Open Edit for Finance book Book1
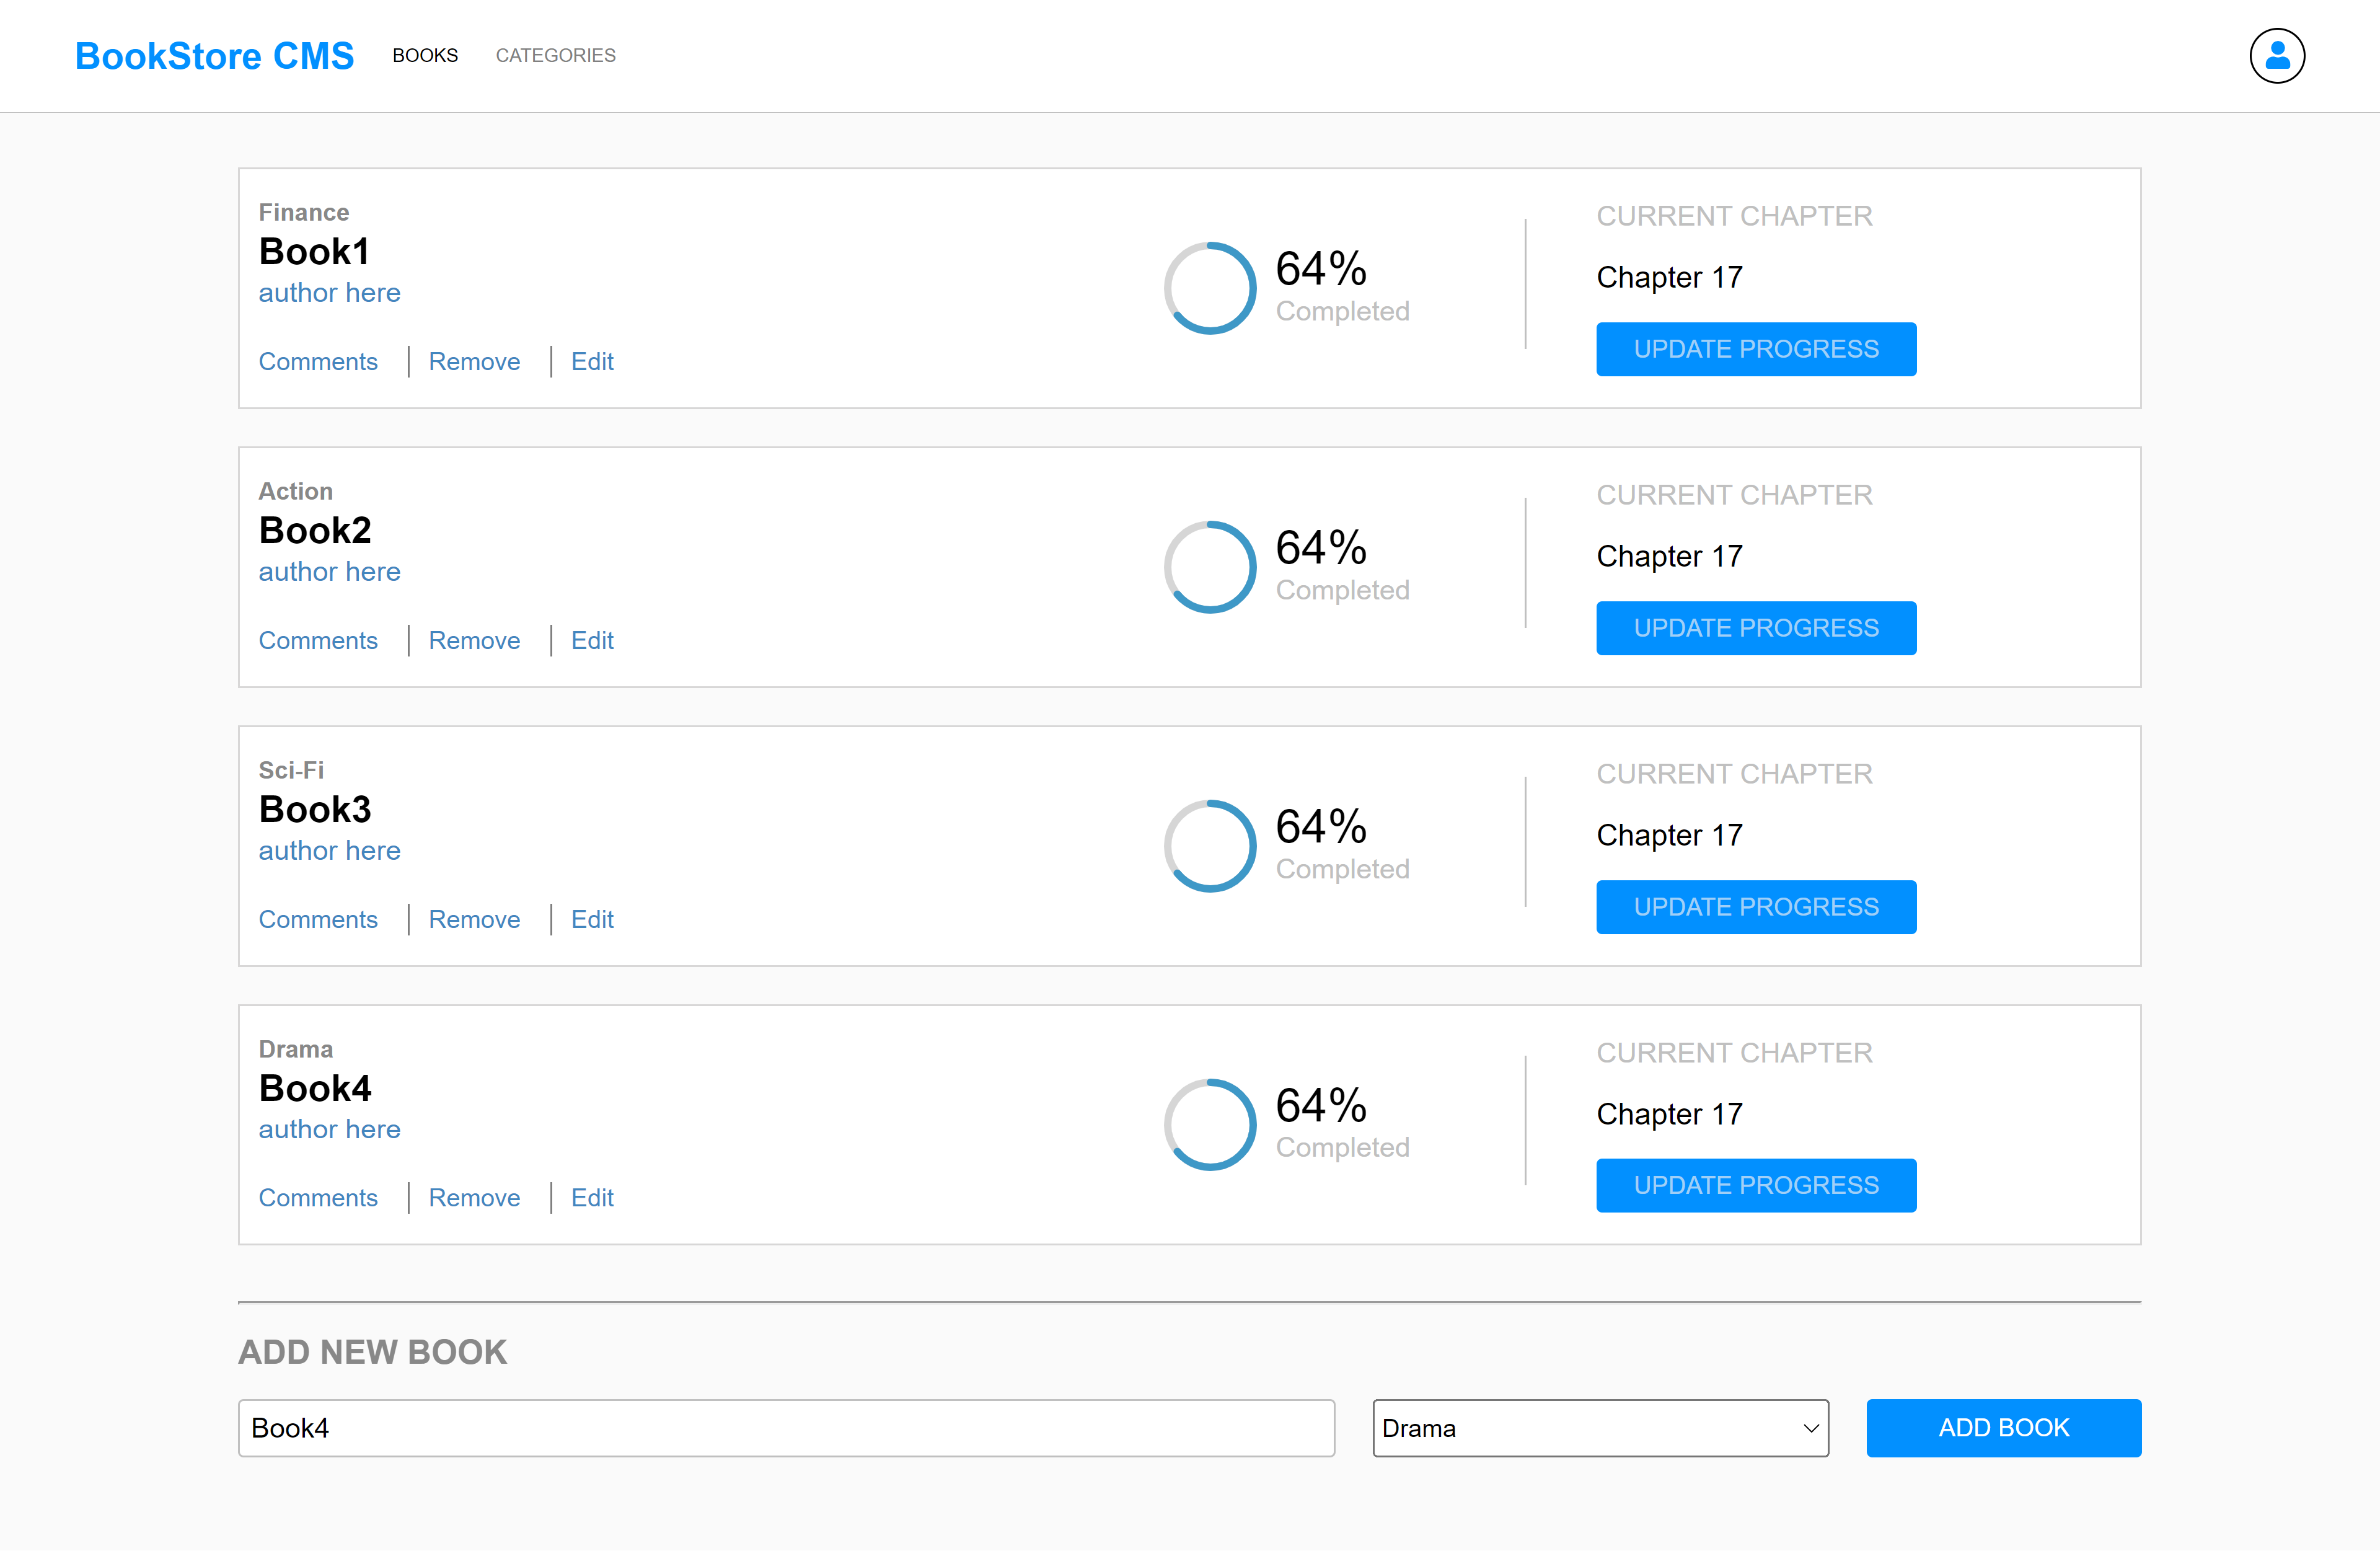The image size is (2380, 1551). click(592, 361)
